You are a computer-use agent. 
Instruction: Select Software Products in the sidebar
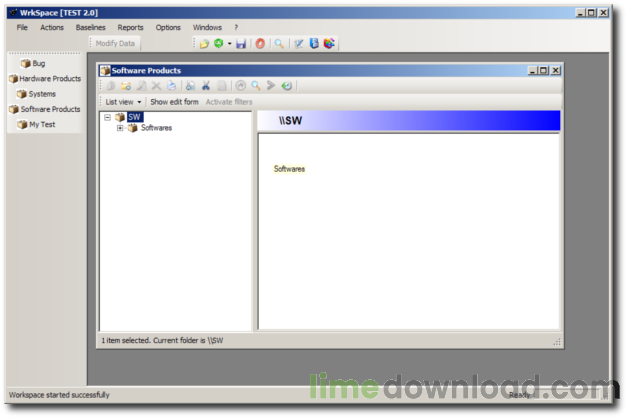pos(45,109)
